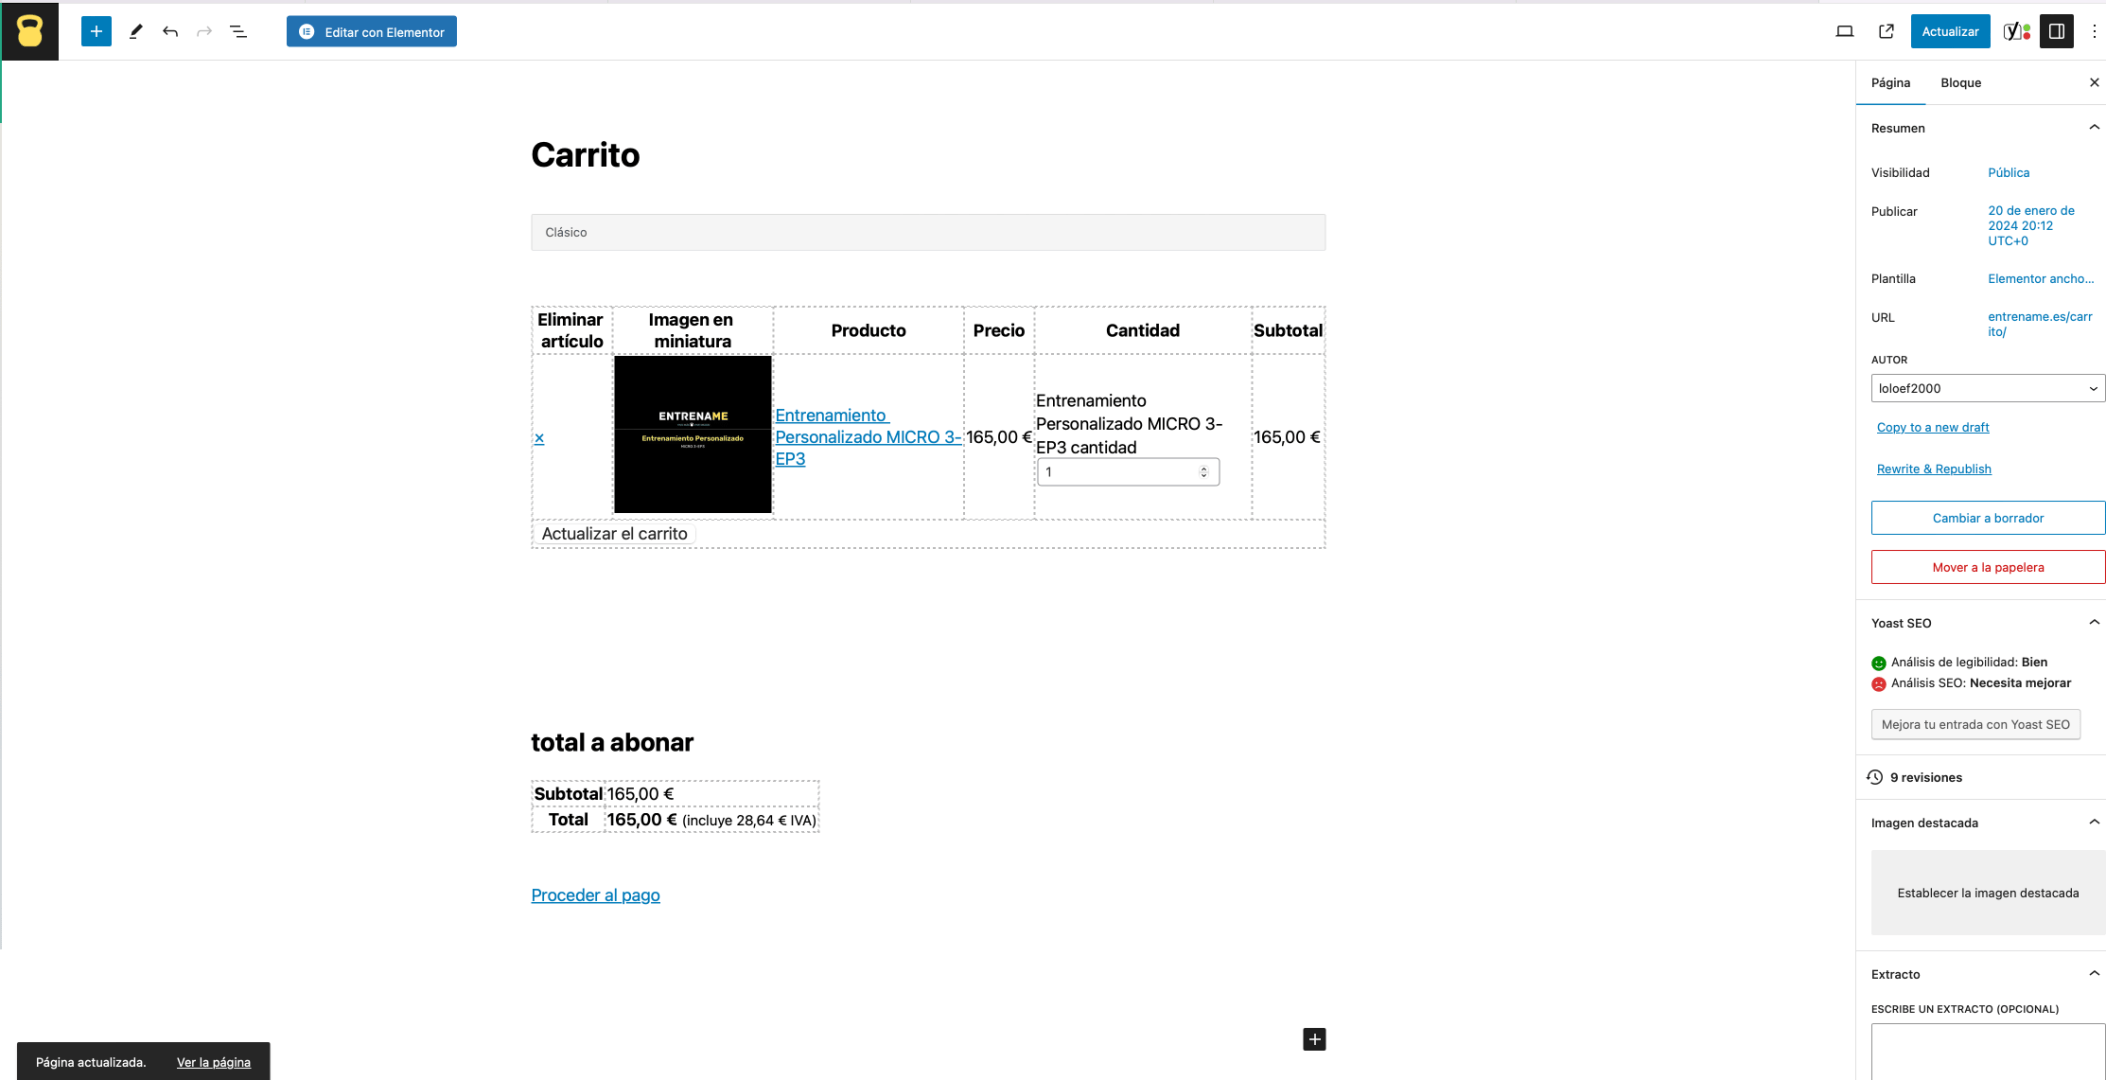
Task: Click the site kettlebell logo icon
Action: click(30, 31)
